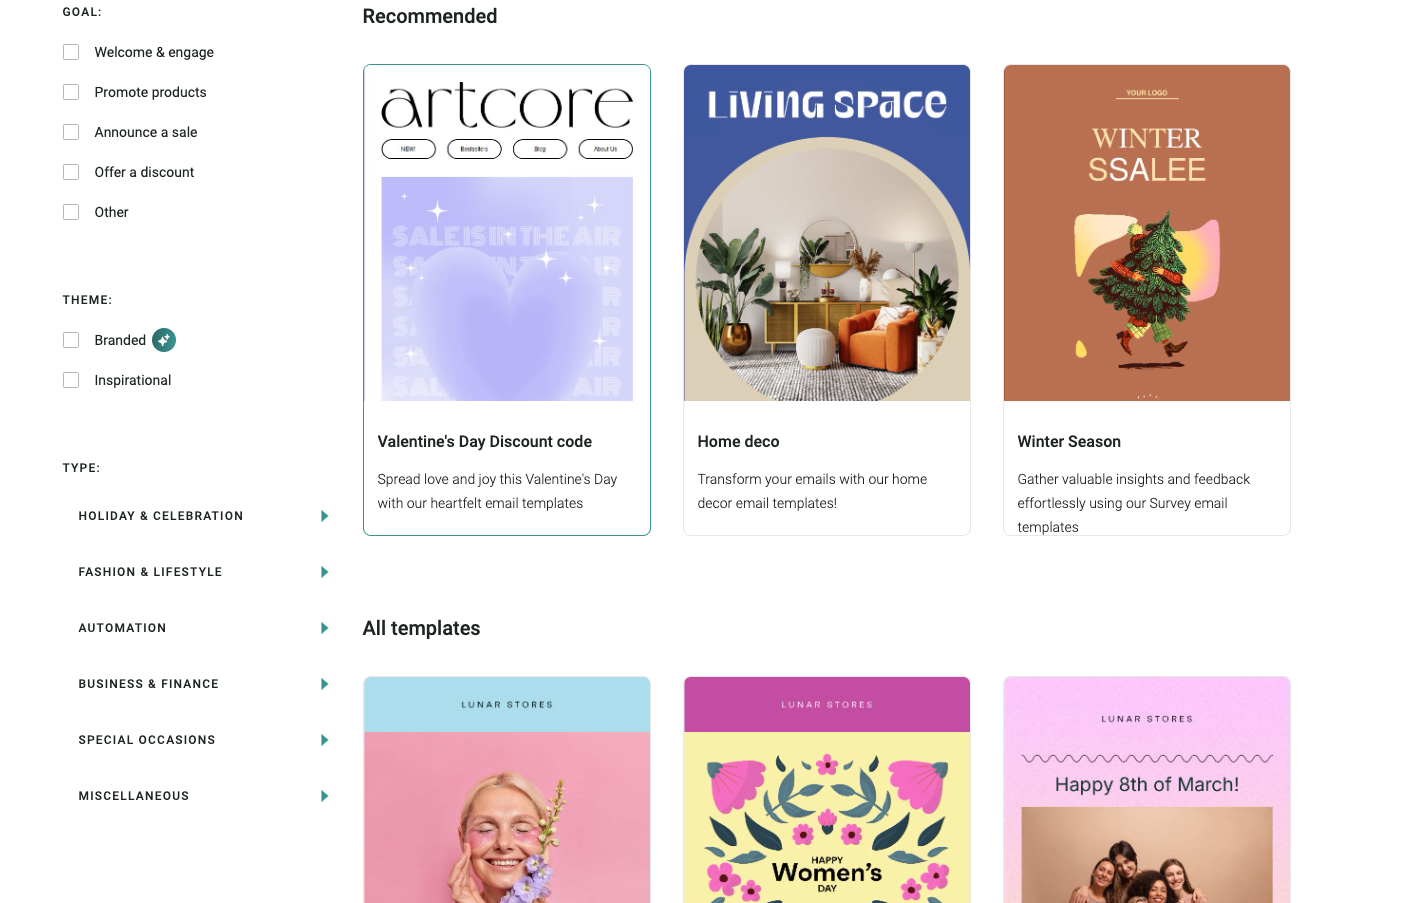The height and width of the screenshot is (903, 1404).
Task: Check the Welcome & engage goal checkbox
Action: [x=71, y=52]
